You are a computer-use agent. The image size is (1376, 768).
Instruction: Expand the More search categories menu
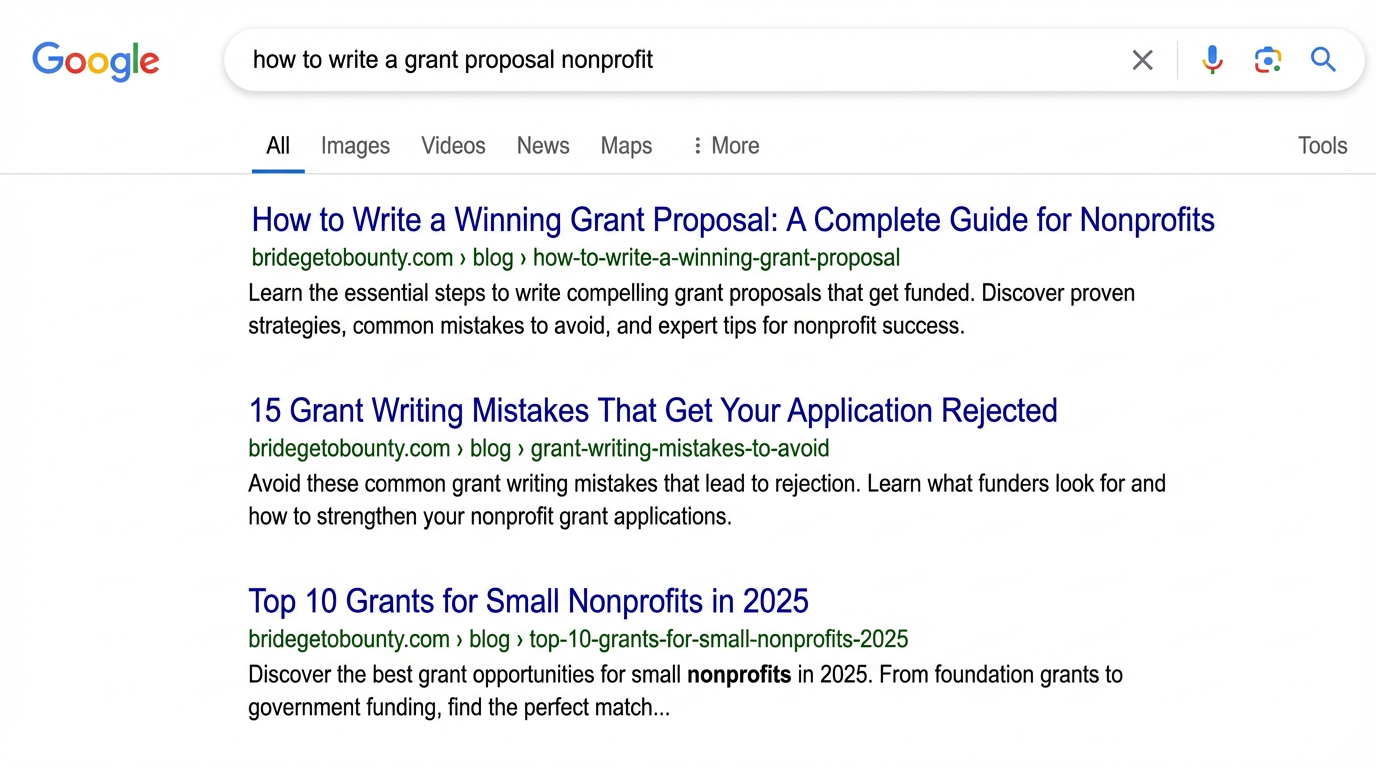tap(735, 145)
